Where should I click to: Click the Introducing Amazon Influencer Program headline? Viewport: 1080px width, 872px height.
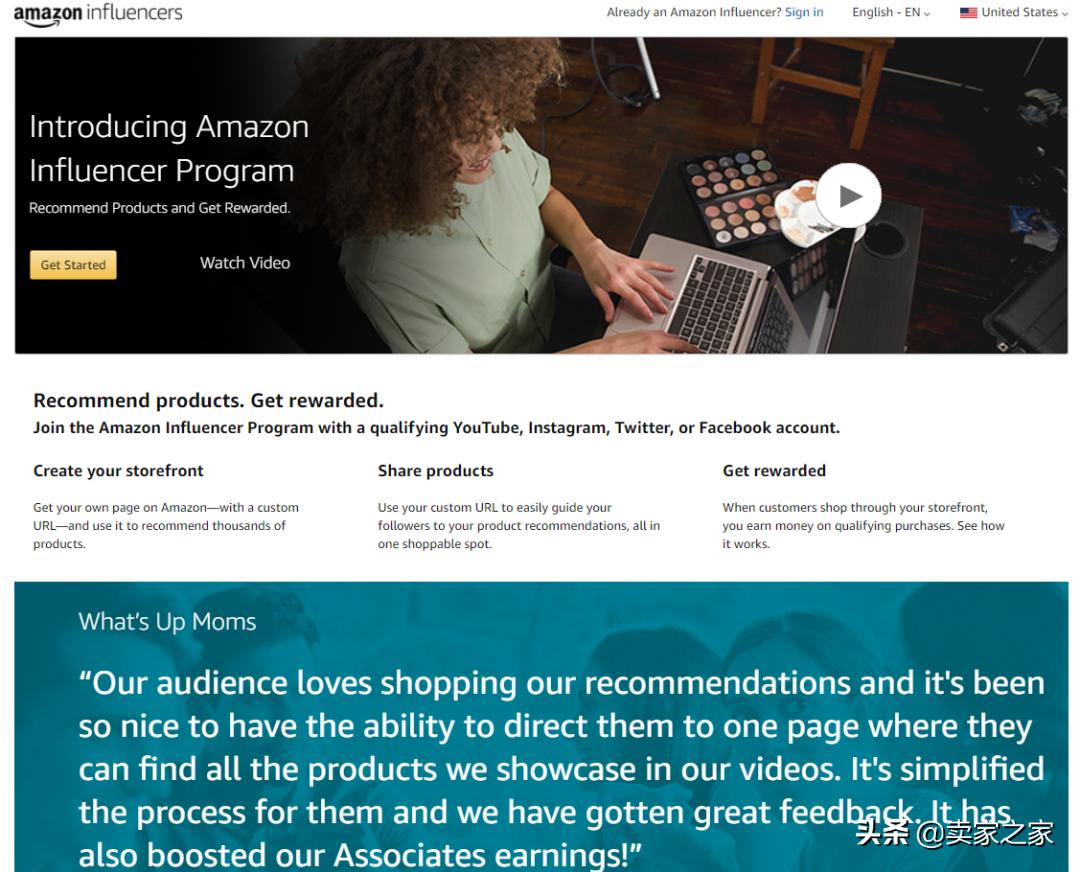(169, 149)
